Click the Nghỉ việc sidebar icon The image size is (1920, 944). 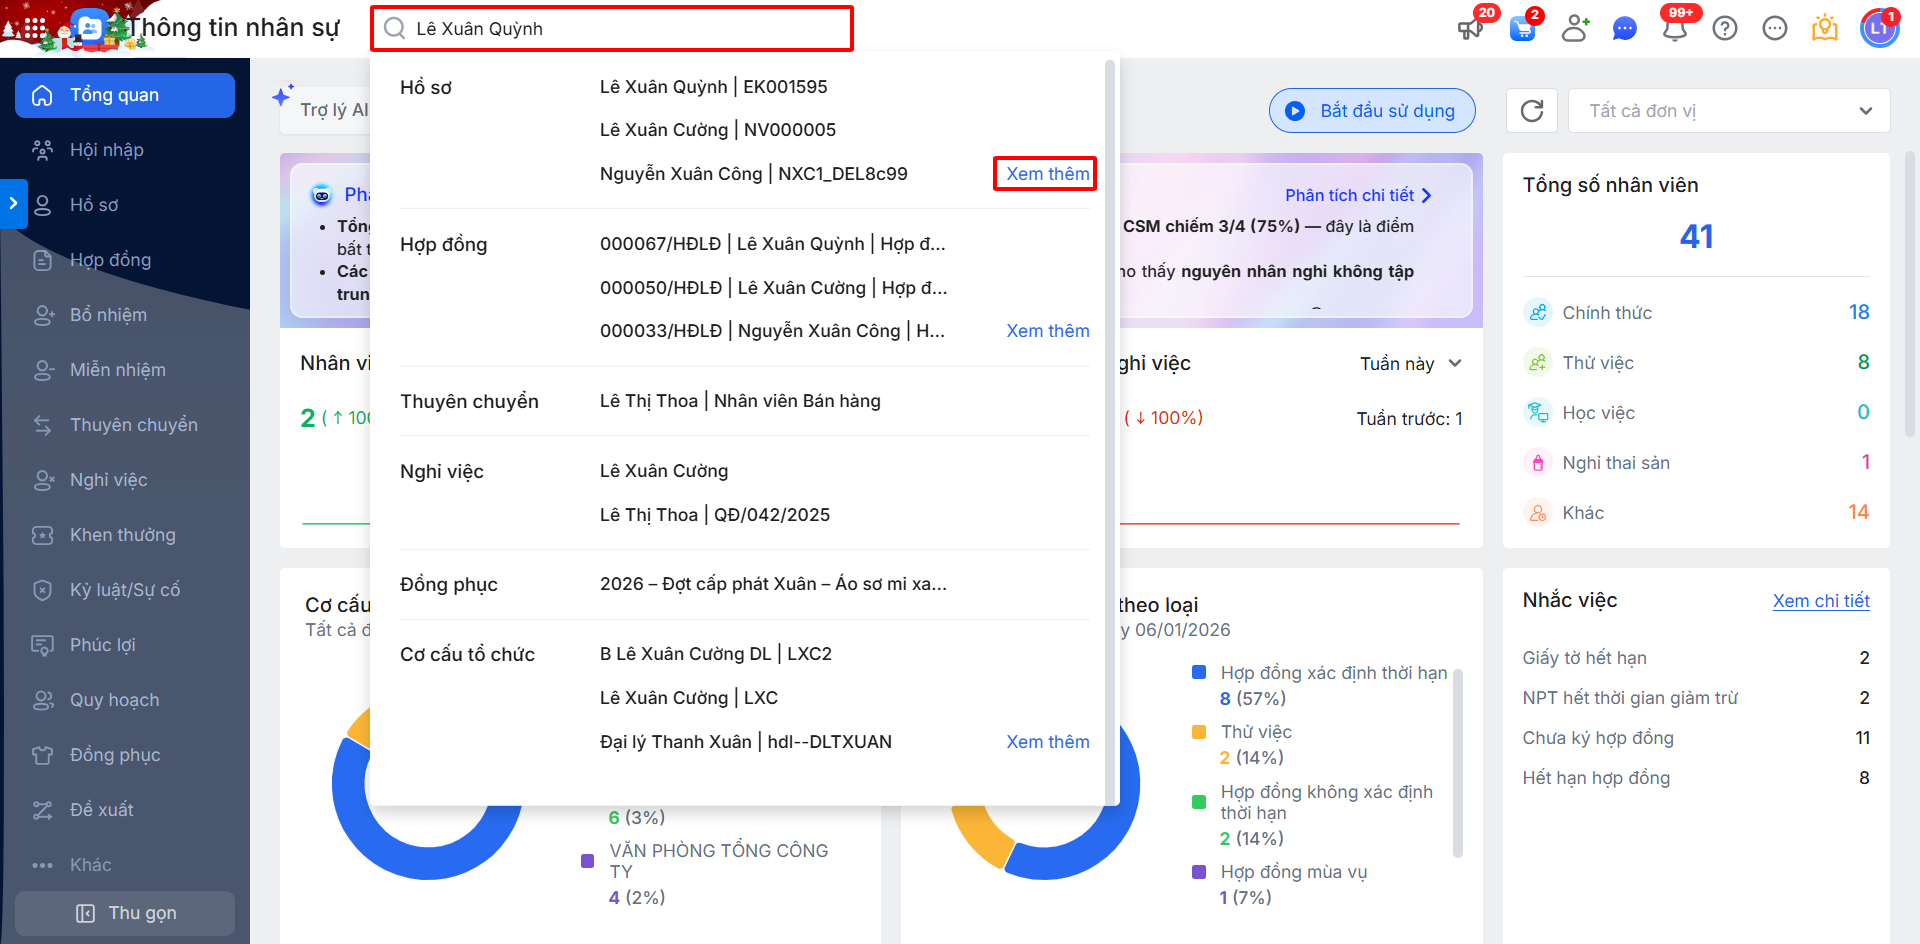coord(43,480)
